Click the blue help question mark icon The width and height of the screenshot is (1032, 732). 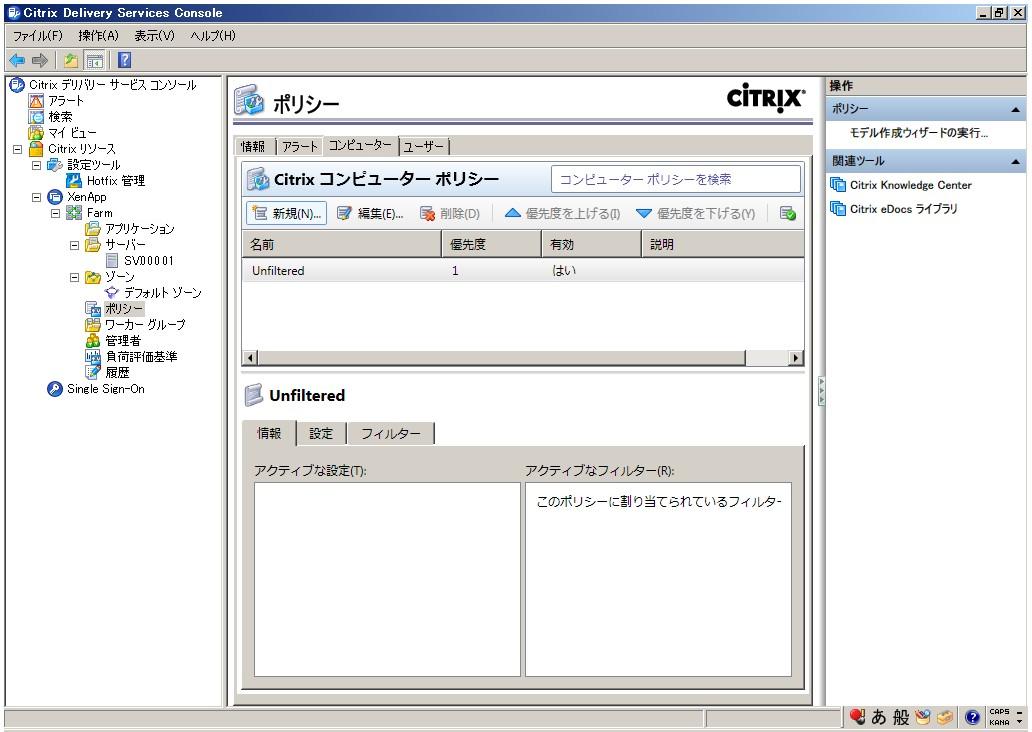(124, 60)
